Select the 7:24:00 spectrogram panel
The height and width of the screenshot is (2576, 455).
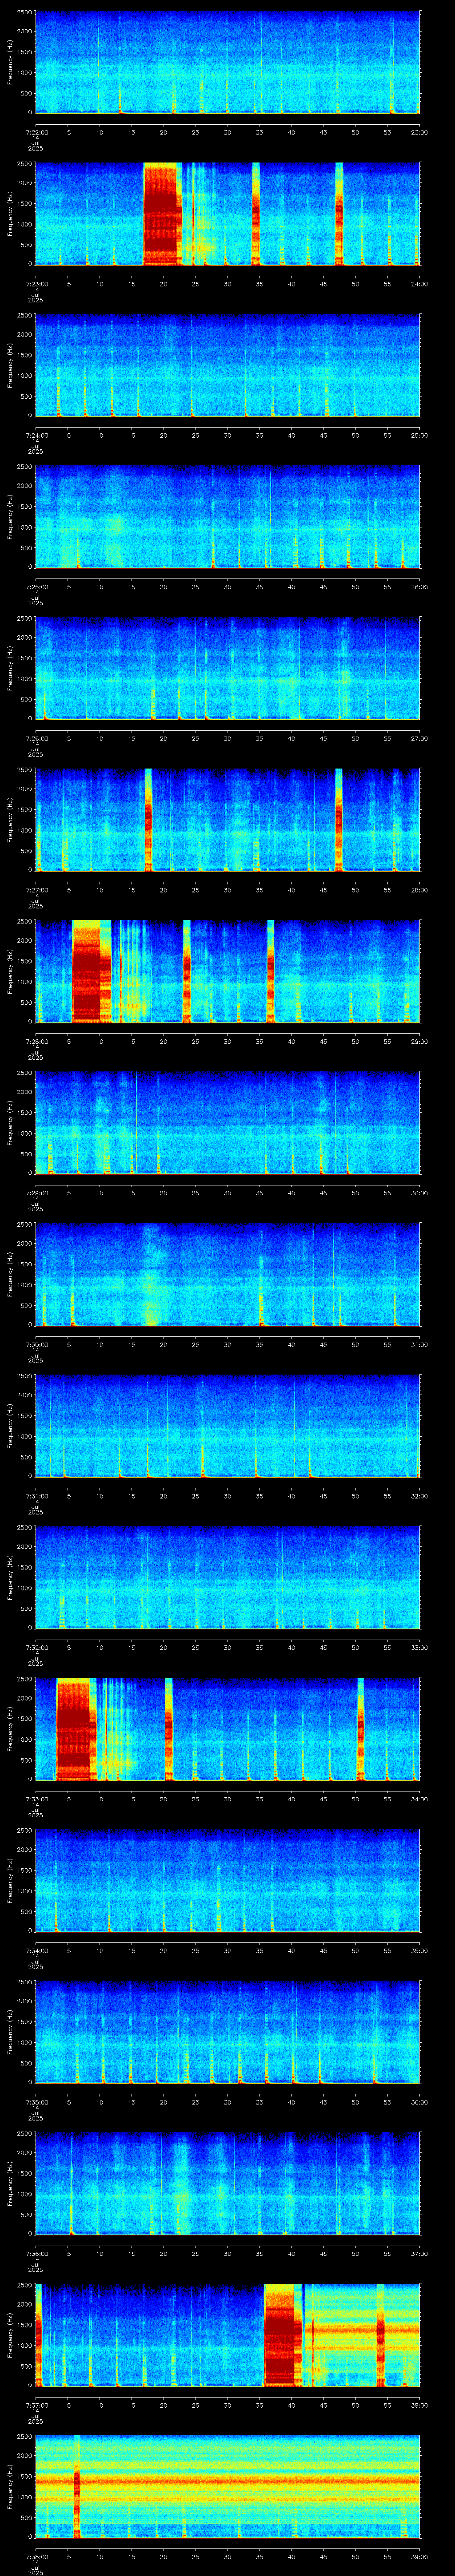pyautogui.click(x=227, y=365)
